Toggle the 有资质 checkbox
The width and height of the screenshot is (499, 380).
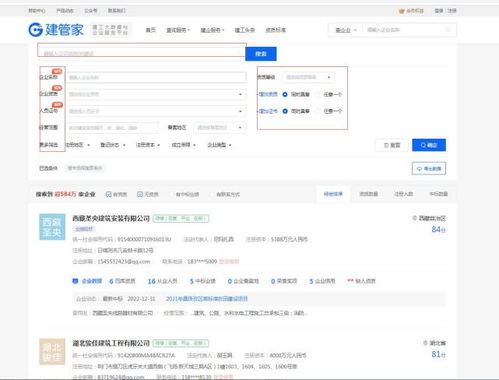point(109,194)
